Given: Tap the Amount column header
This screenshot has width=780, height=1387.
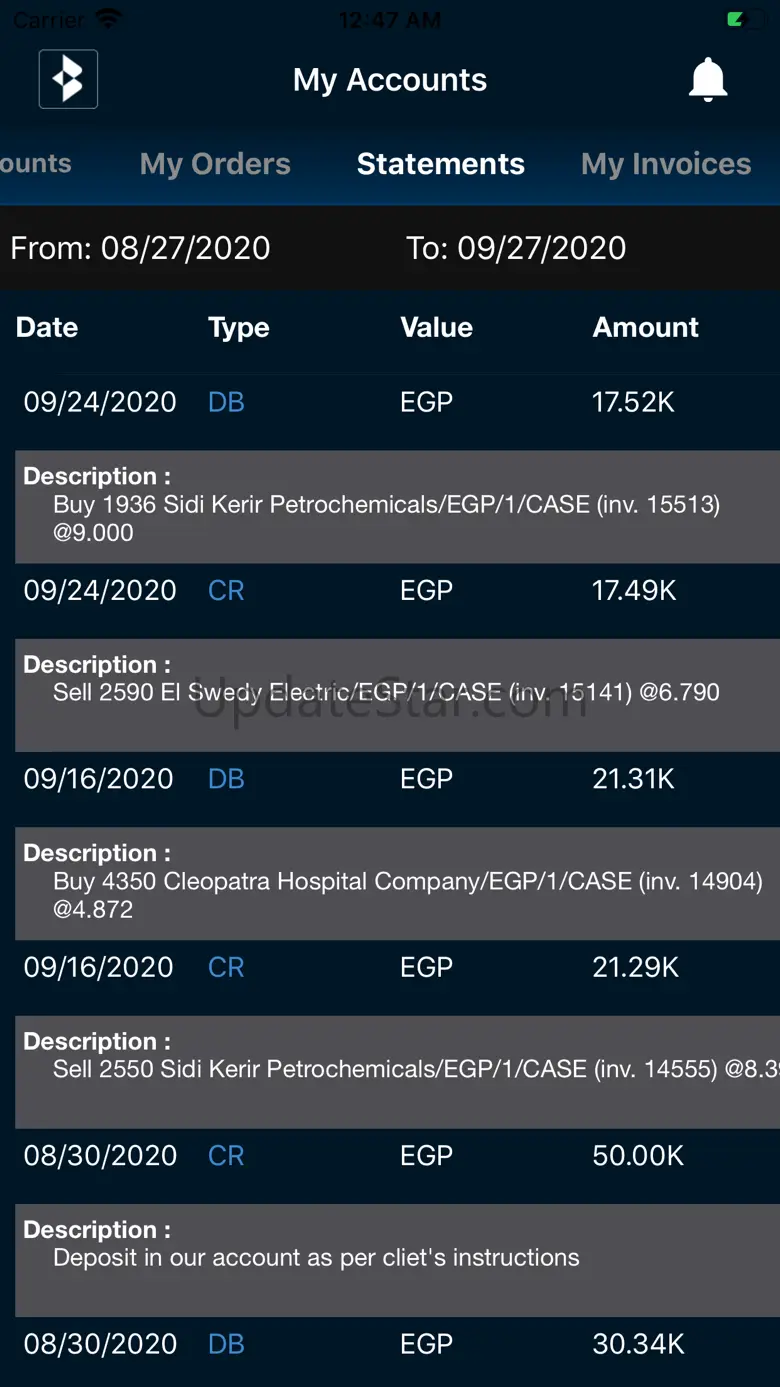Looking at the screenshot, I should coord(645,327).
